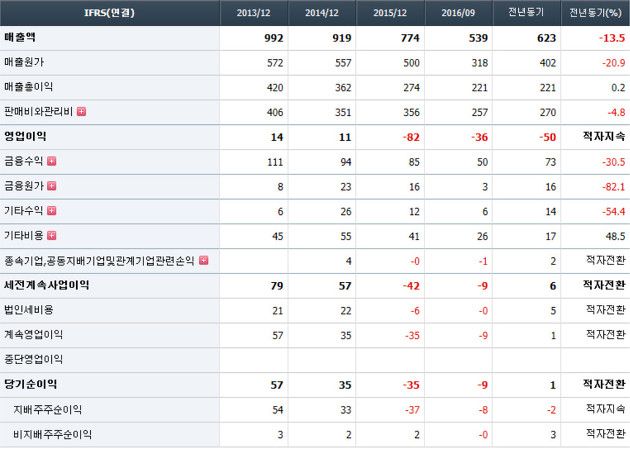Click the 세전계속사업이익 row label
The width and height of the screenshot is (630, 449).
pos(46,285)
